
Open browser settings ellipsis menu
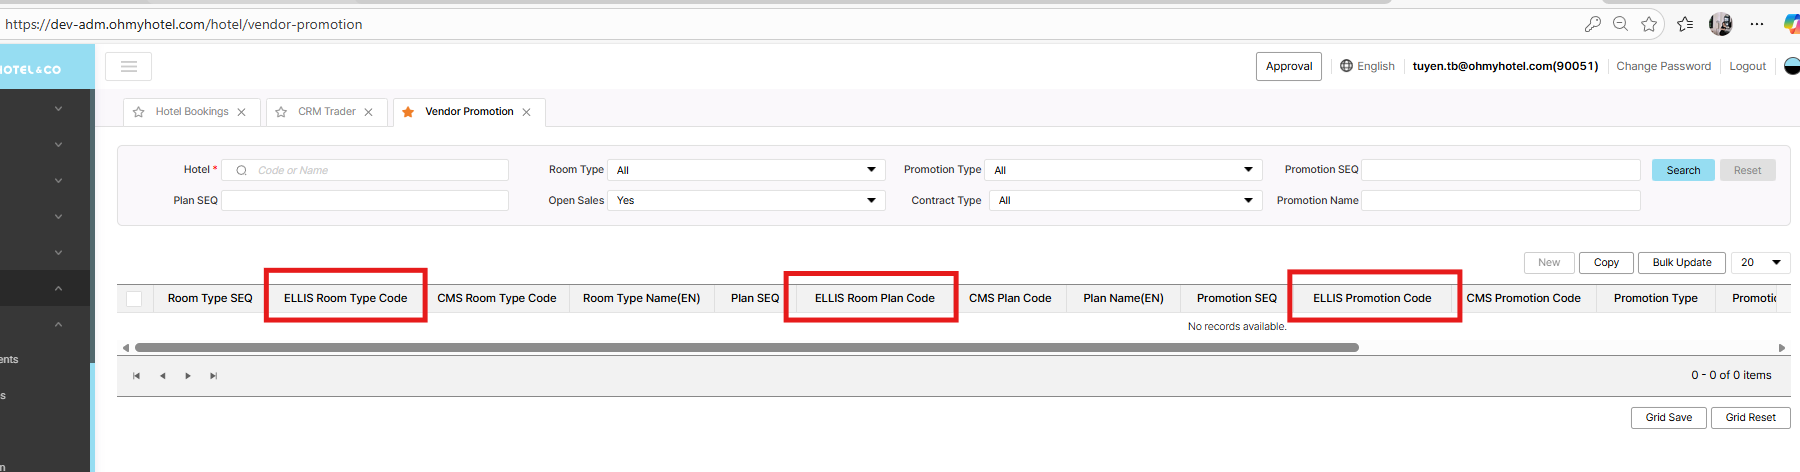pos(1757,24)
